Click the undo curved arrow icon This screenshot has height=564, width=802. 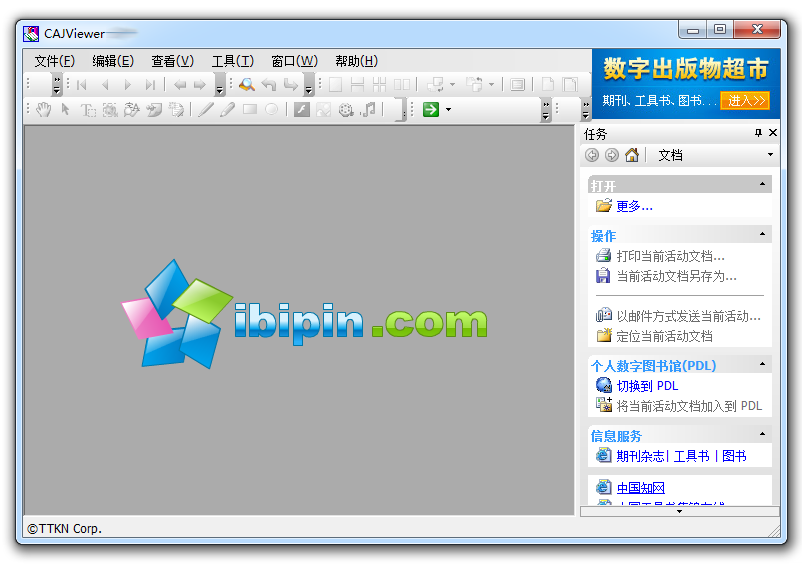[269, 84]
